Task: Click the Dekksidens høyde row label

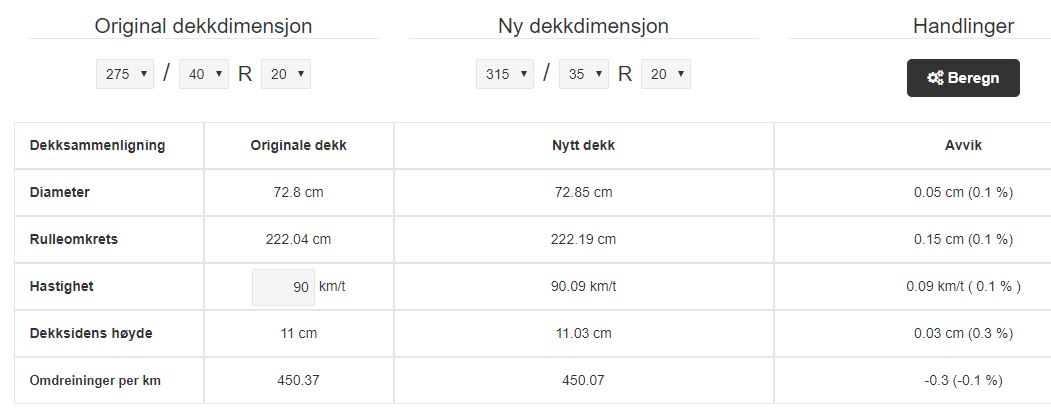Action: [x=91, y=333]
